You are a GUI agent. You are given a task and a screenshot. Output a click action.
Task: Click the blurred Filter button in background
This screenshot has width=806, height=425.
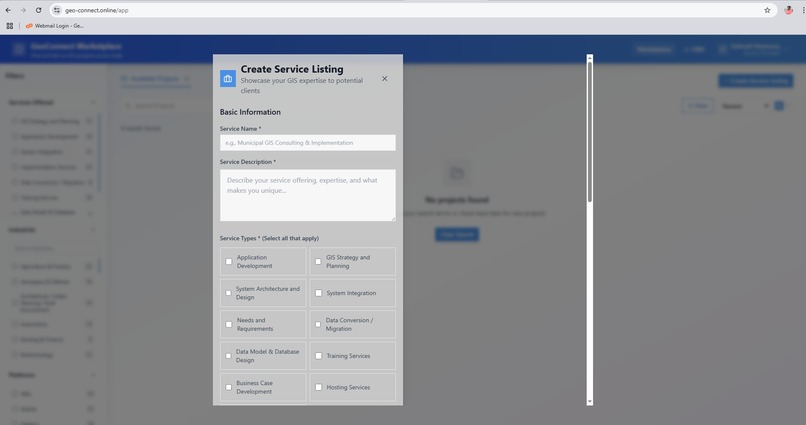point(698,106)
